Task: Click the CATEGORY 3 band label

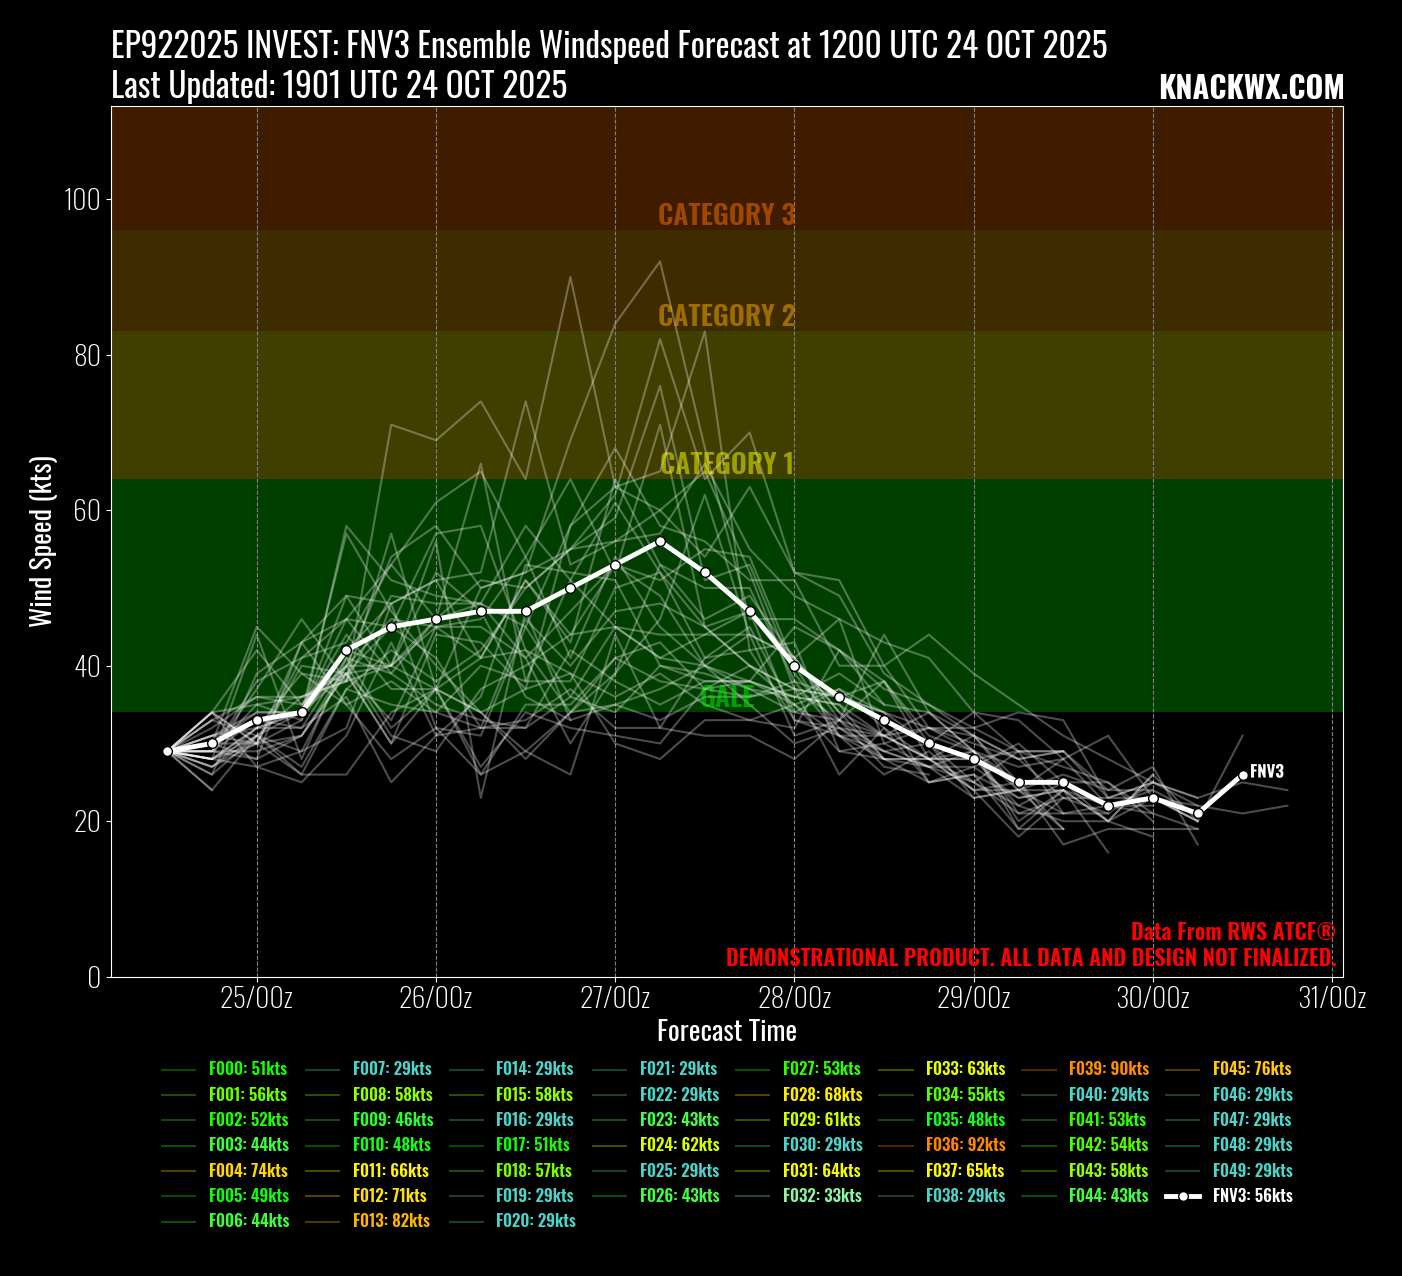Action: click(726, 215)
